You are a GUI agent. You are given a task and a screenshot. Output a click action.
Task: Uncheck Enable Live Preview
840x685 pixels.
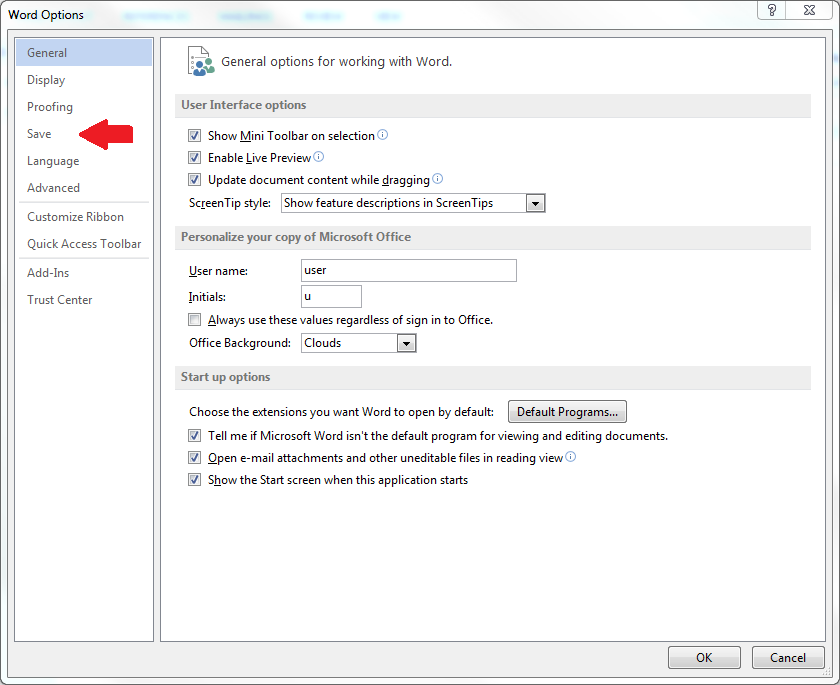pos(194,157)
